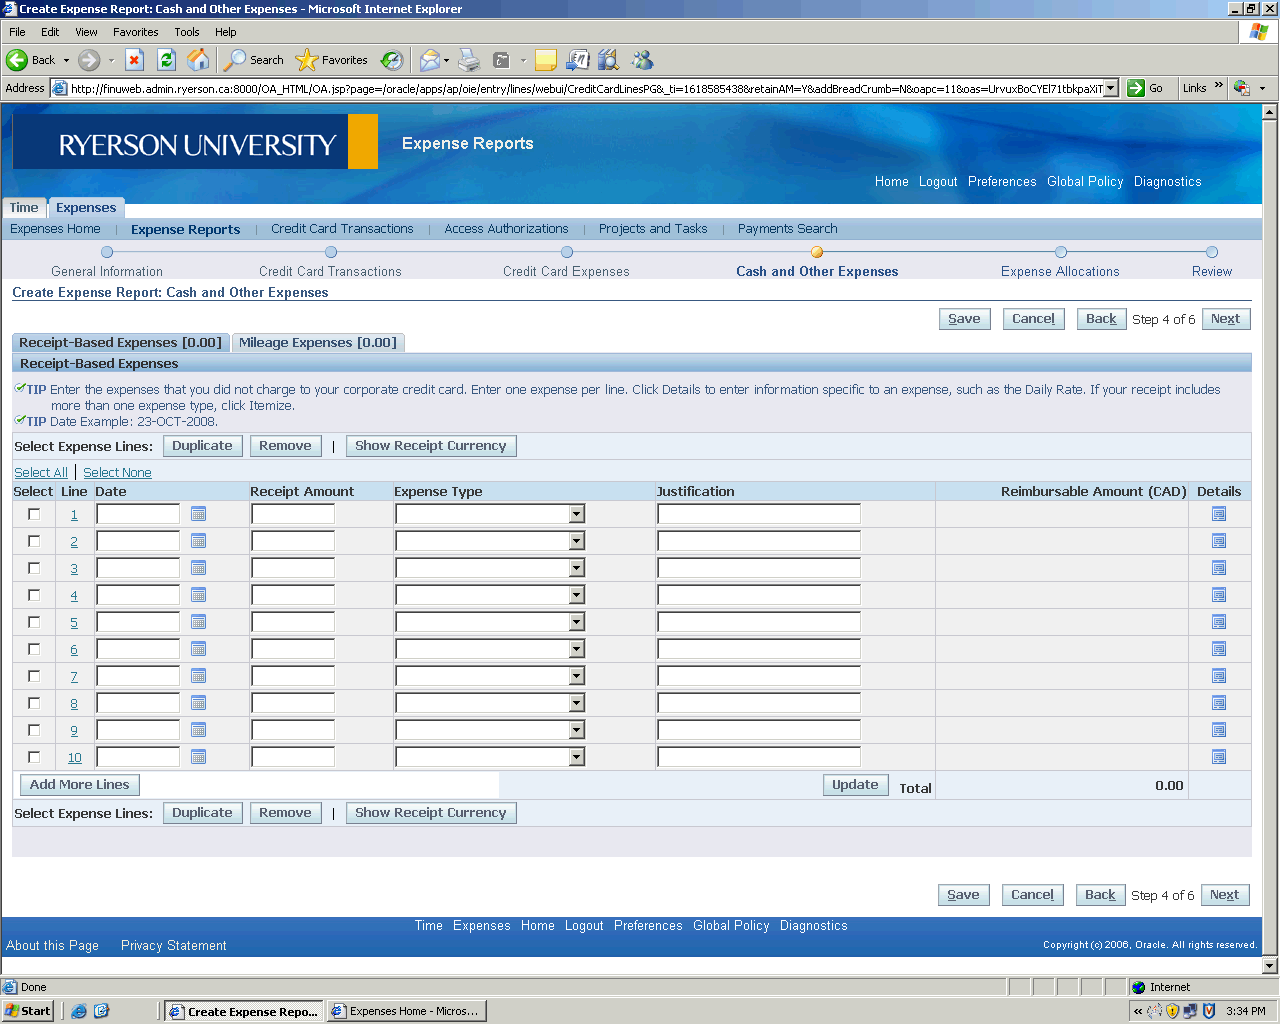Click calendar icon on line 6
Image resolution: width=1280 pixels, height=1024 pixels.
coord(198,649)
